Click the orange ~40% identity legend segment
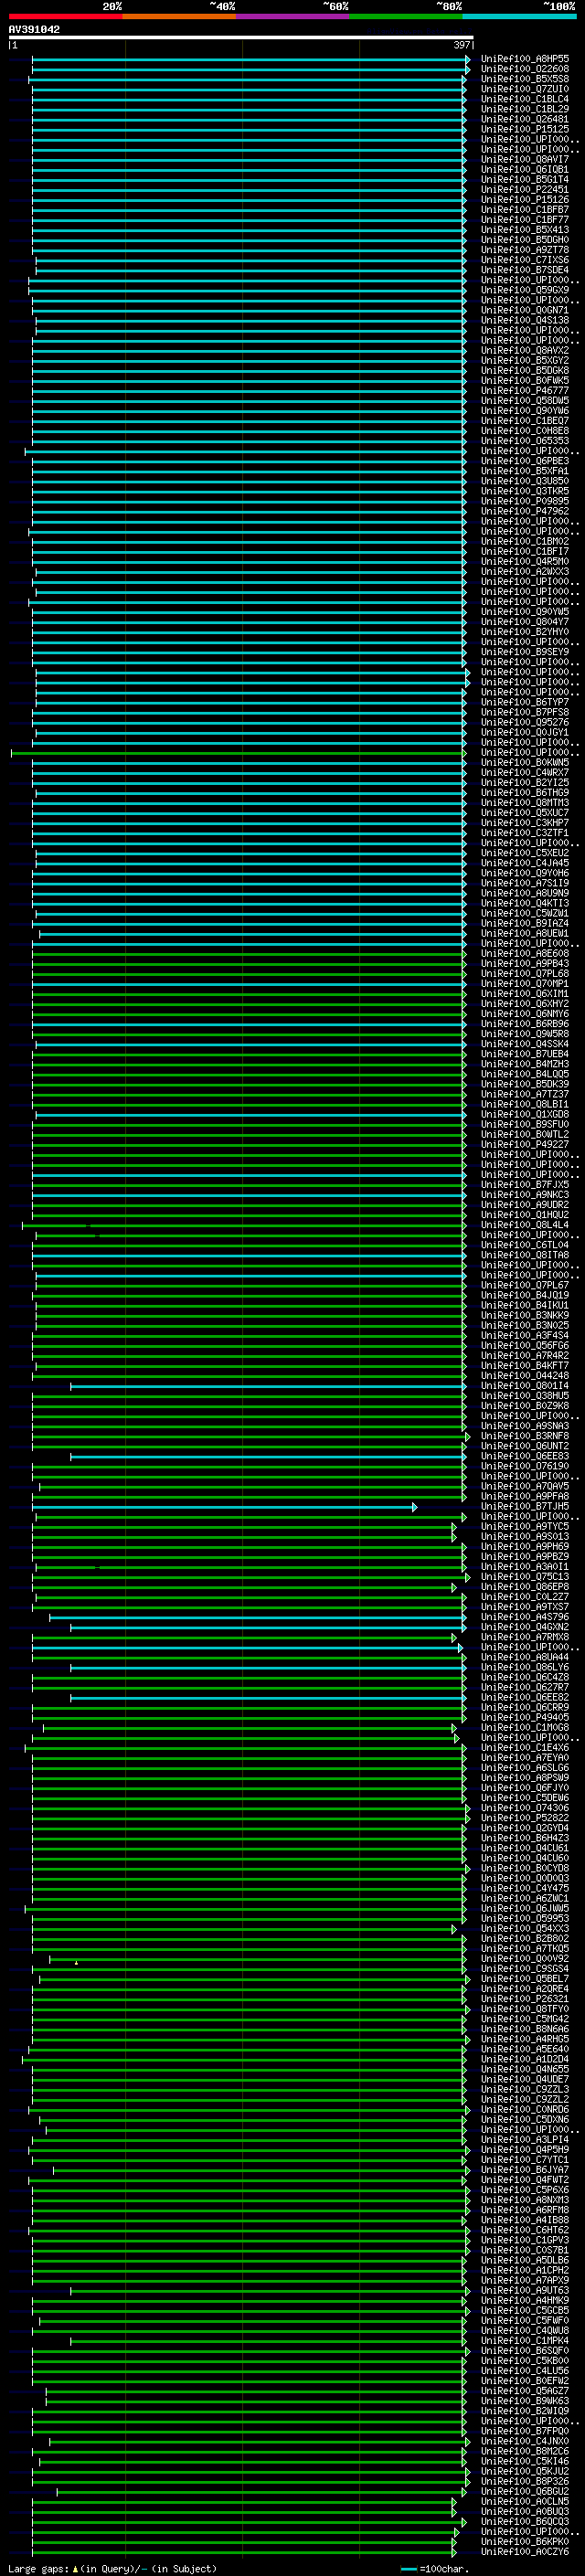585x2576 pixels. (178, 16)
